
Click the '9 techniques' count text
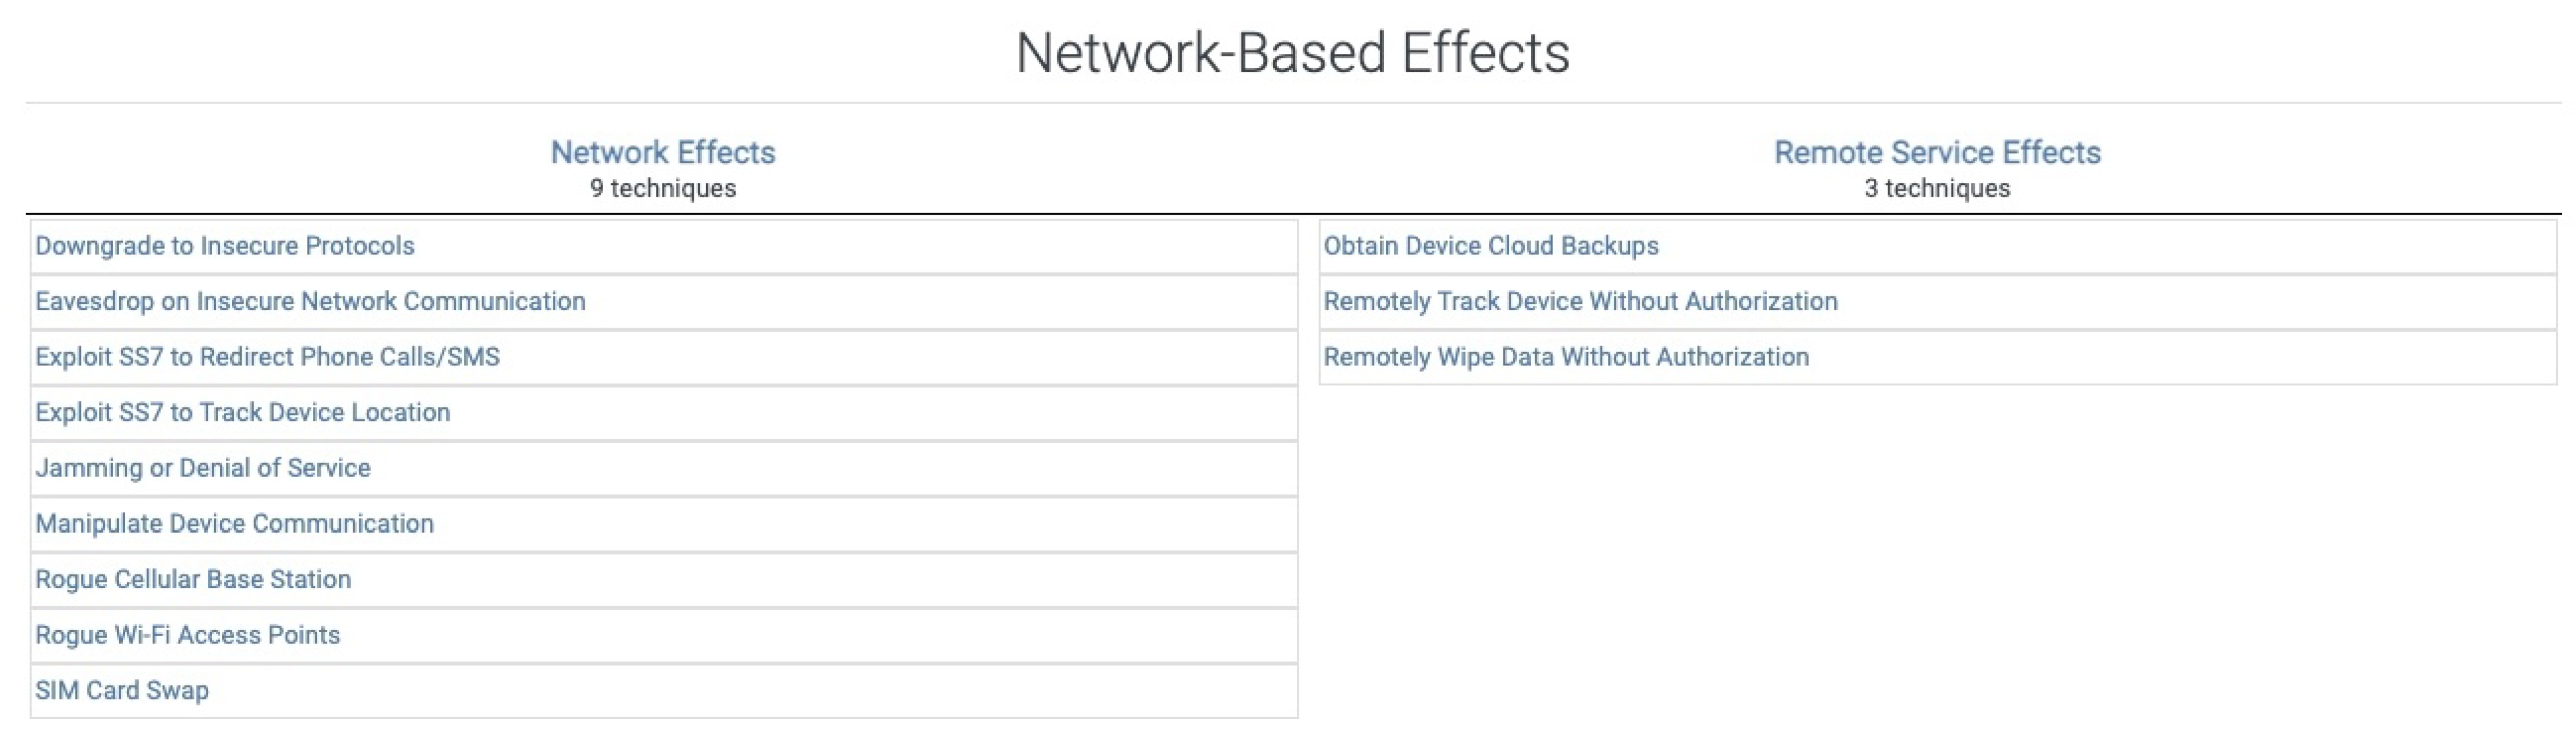[x=662, y=188]
